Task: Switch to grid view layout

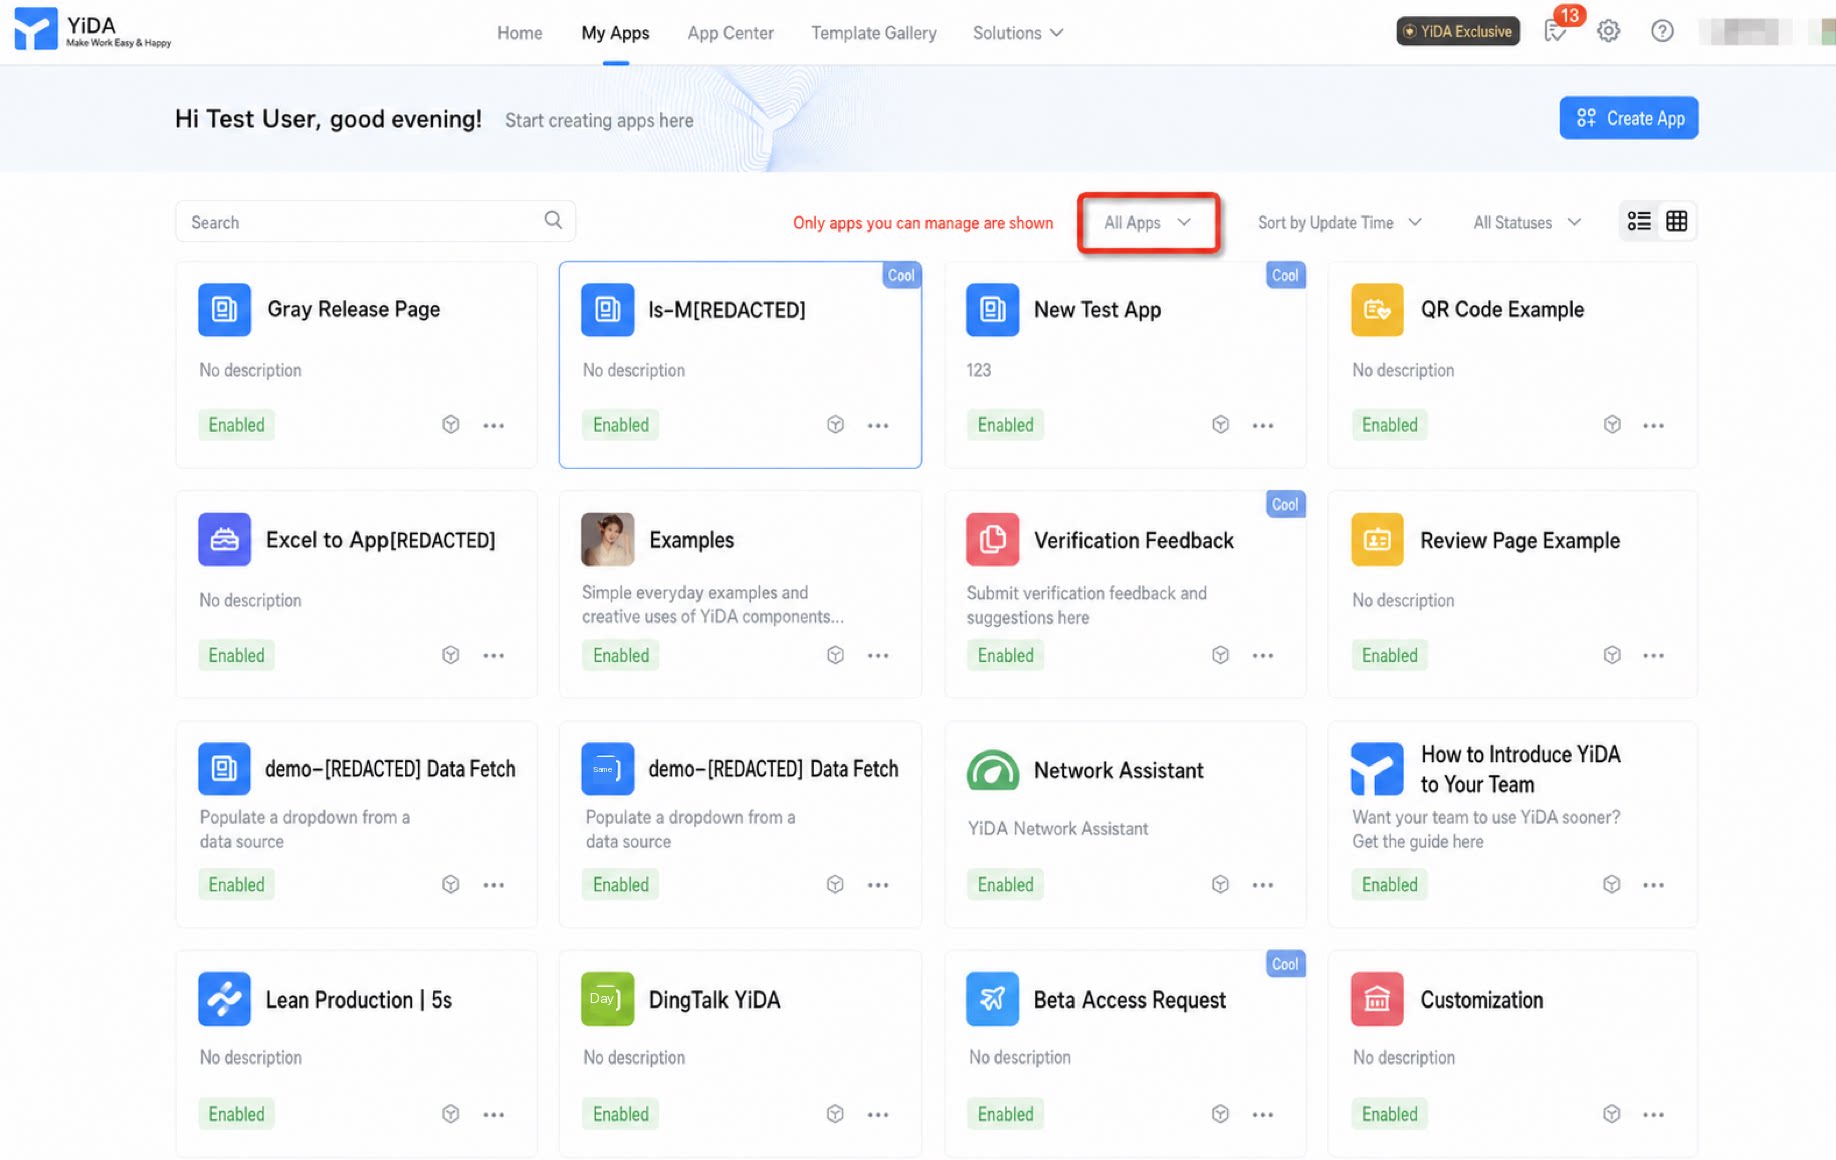Action: [x=1677, y=221]
